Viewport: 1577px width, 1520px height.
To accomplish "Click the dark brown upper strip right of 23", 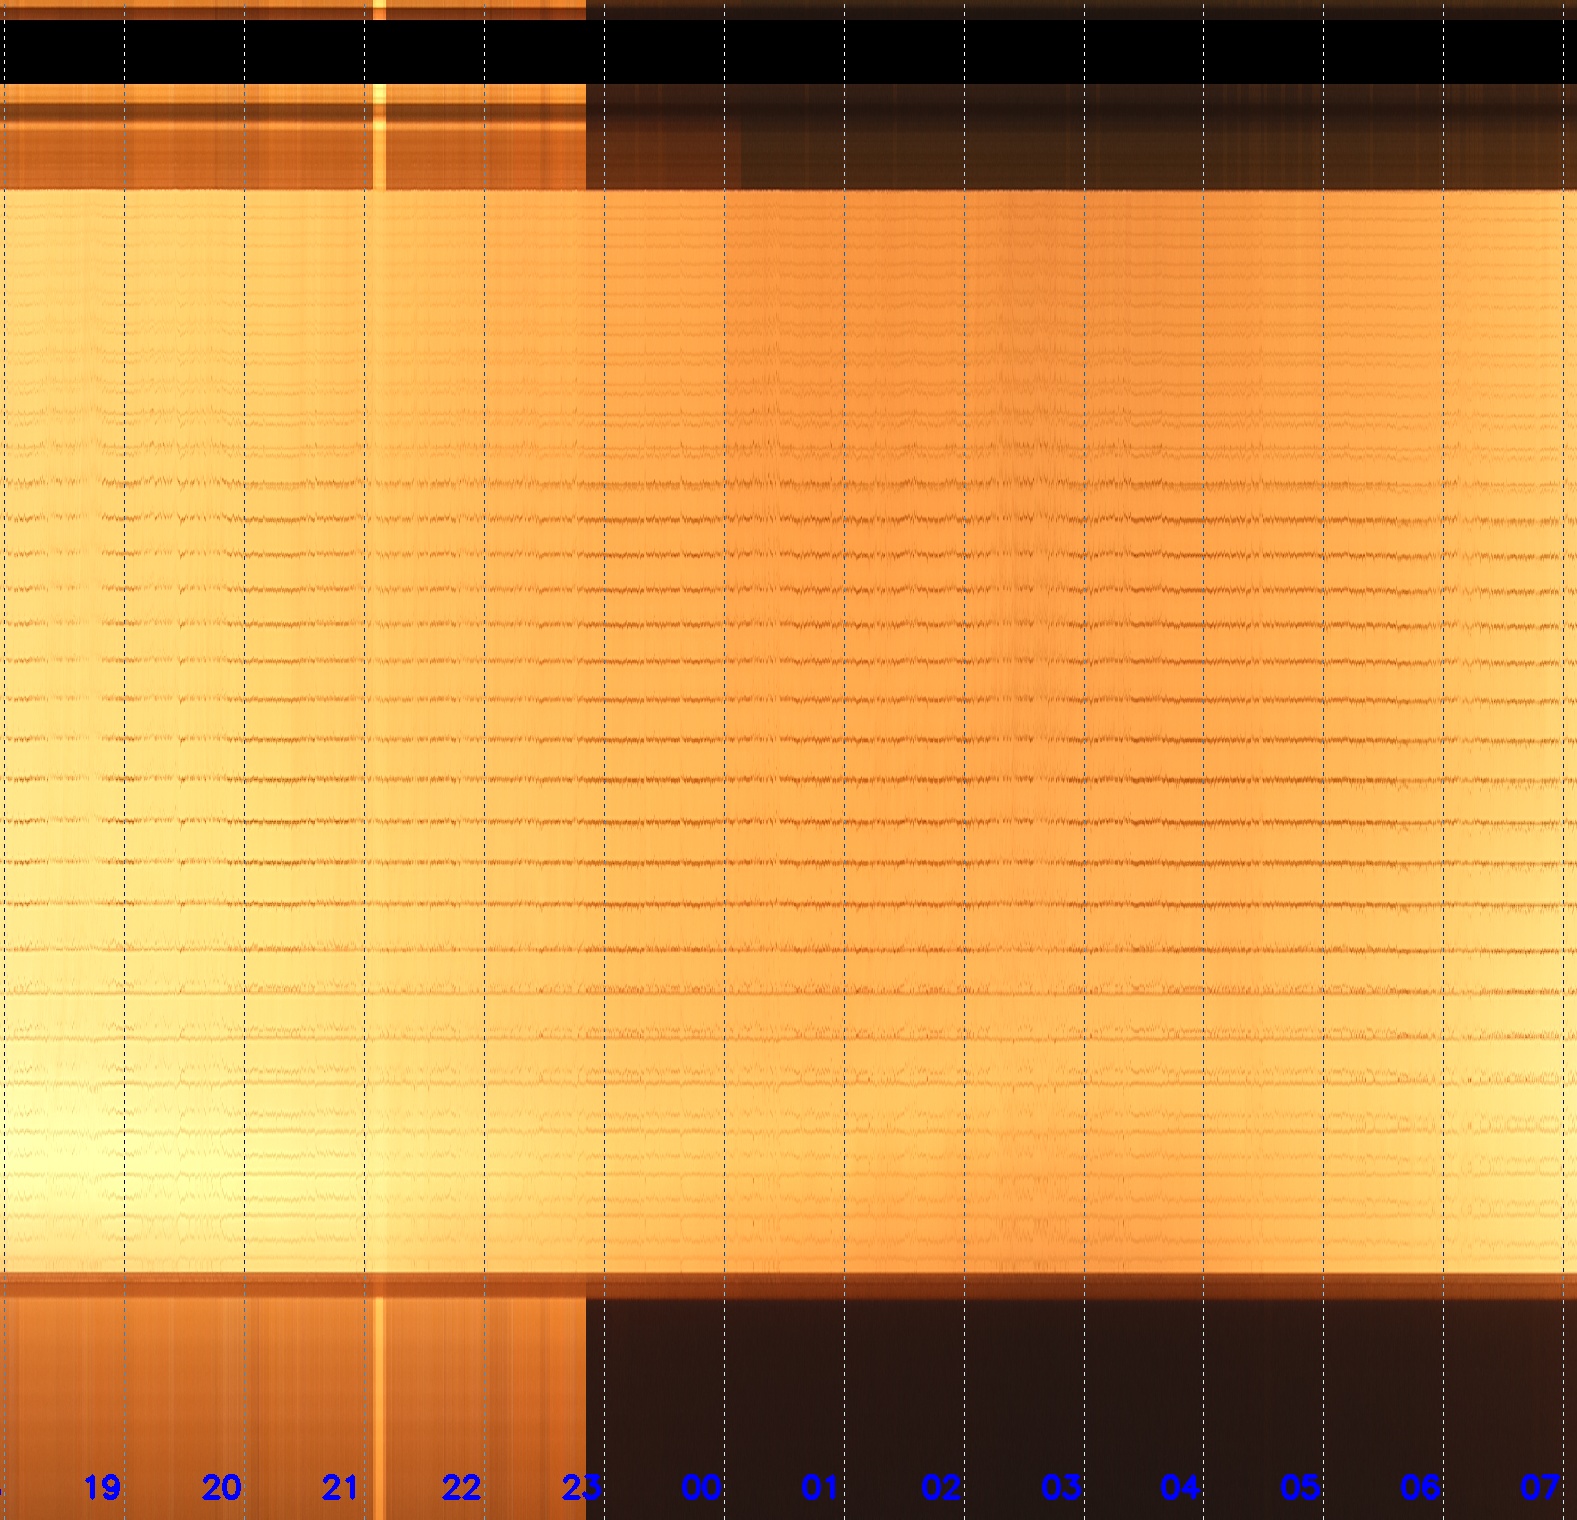I will pos(1080,140).
